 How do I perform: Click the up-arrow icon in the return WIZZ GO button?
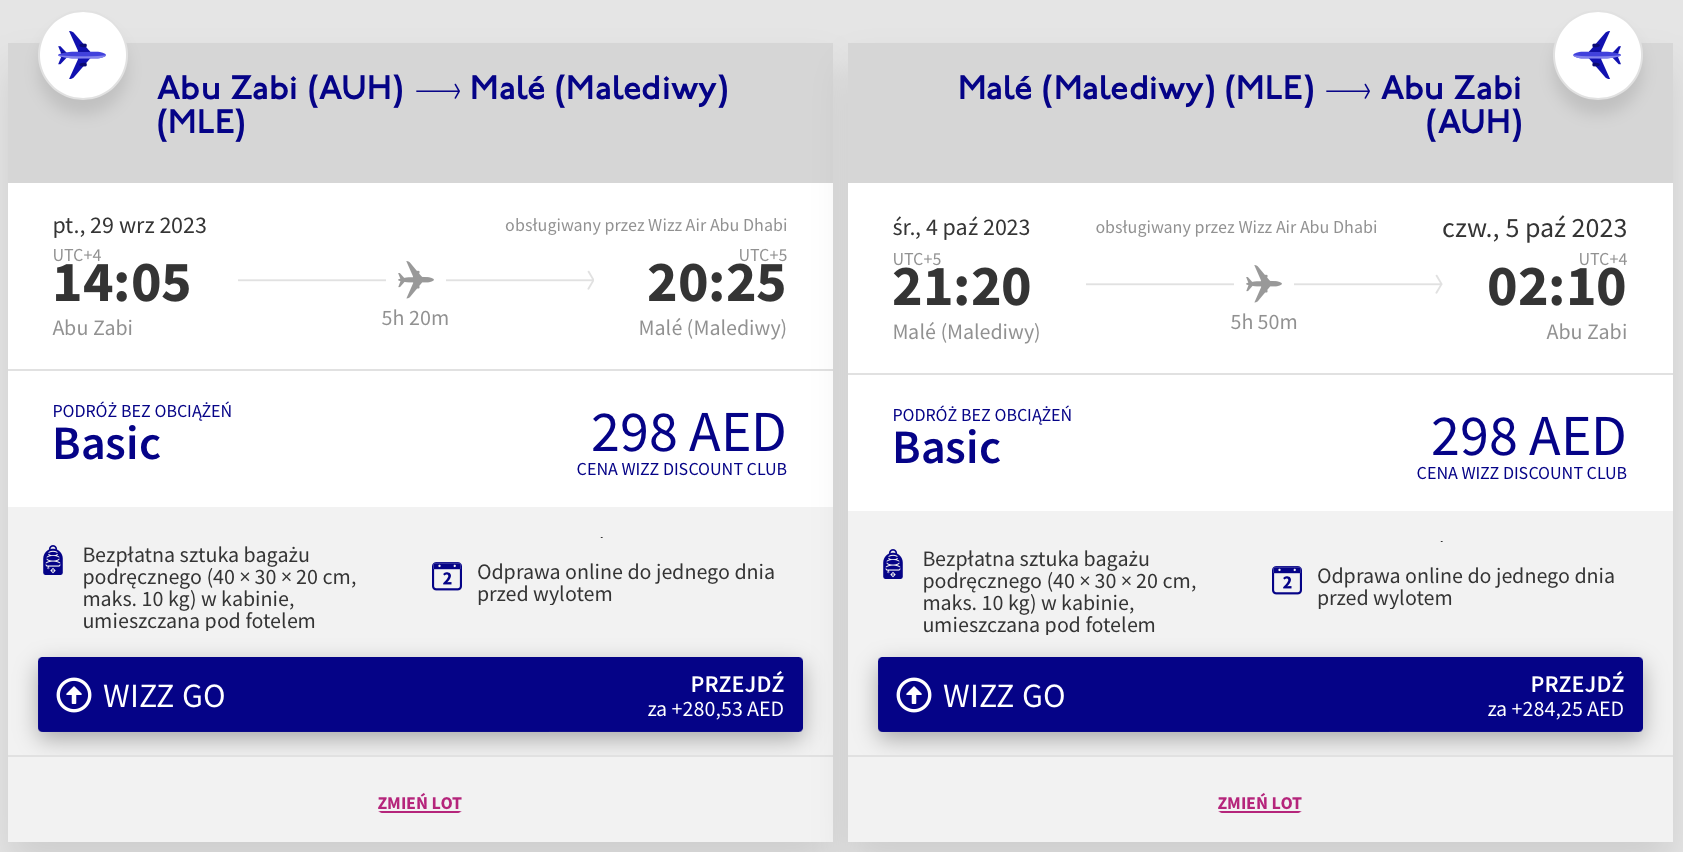pyautogui.click(x=914, y=694)
